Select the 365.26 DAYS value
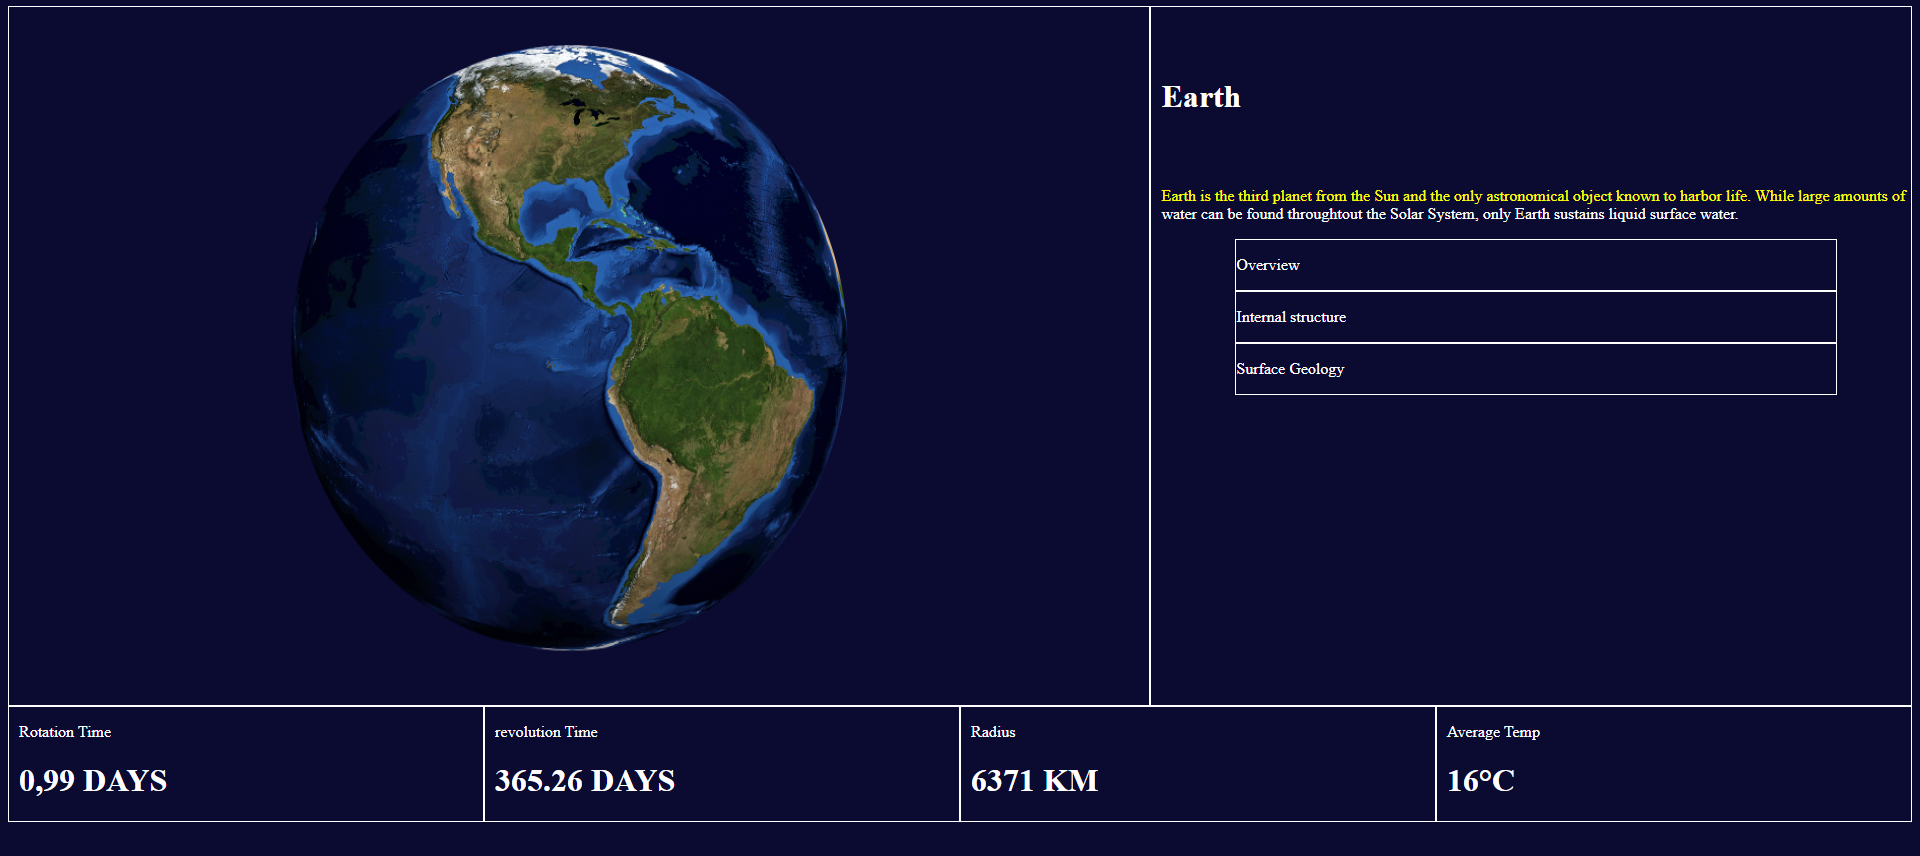 point(584,780)
